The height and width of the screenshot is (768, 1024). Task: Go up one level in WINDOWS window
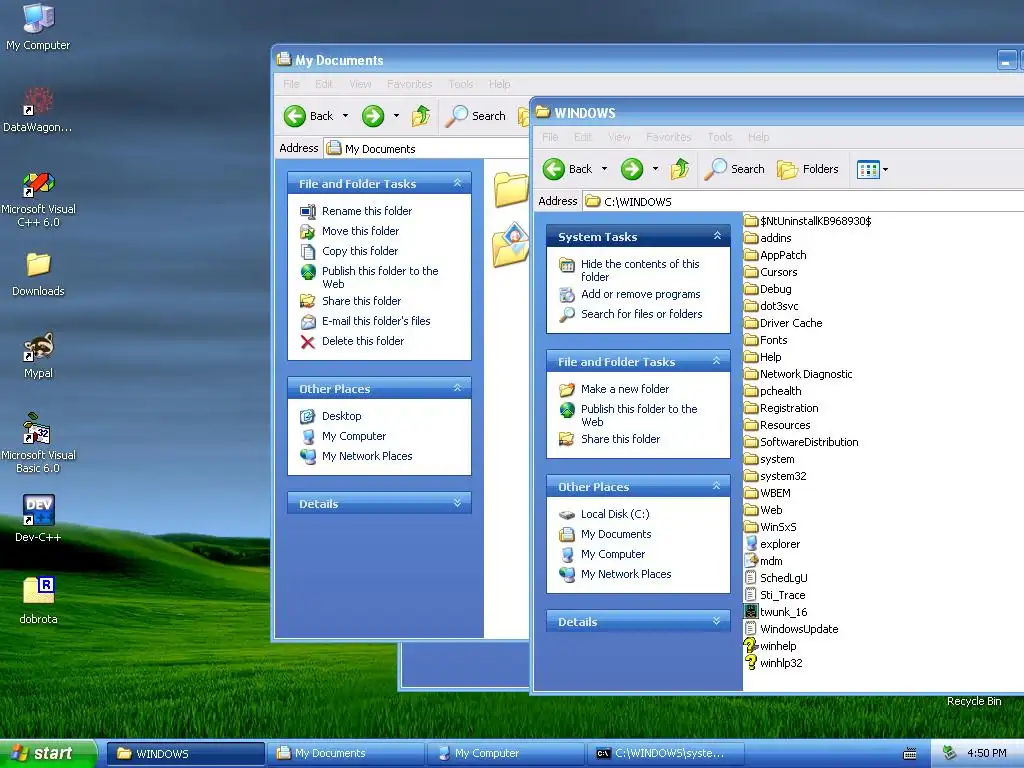point(680,169)
